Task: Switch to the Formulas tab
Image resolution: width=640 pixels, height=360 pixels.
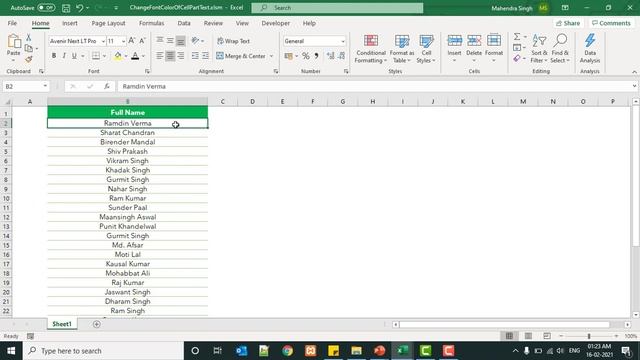Action: click(151, 23)
